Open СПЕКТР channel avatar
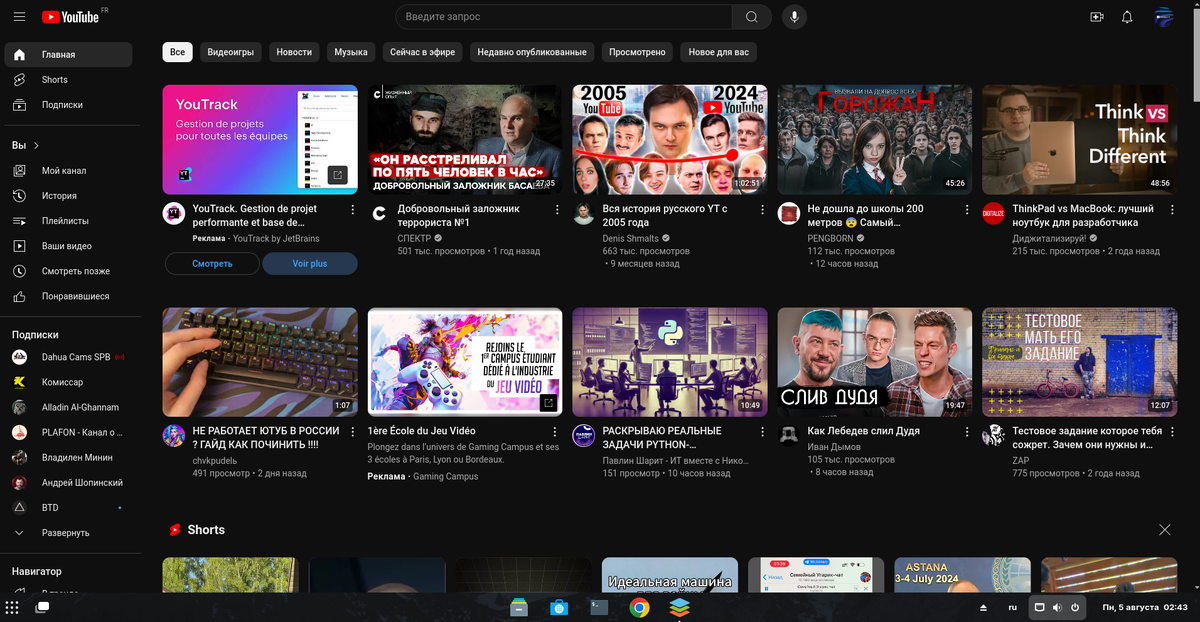 click(379, 213)
